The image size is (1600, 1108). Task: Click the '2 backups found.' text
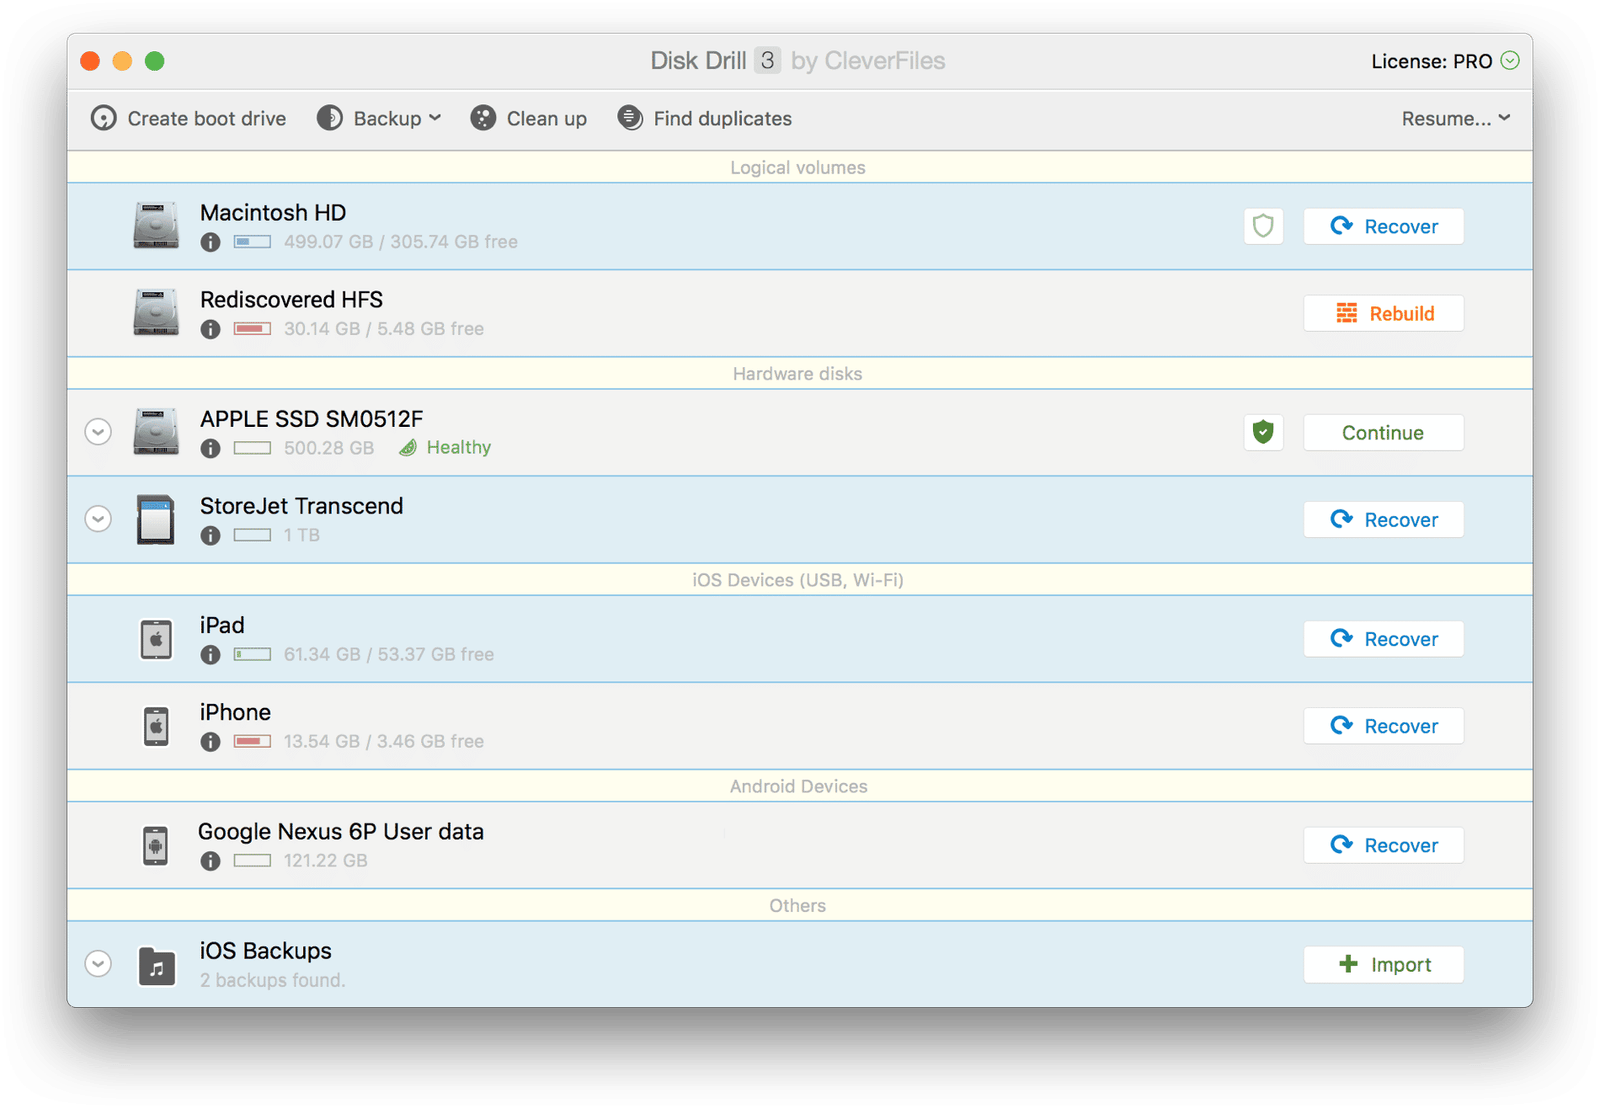272,980
